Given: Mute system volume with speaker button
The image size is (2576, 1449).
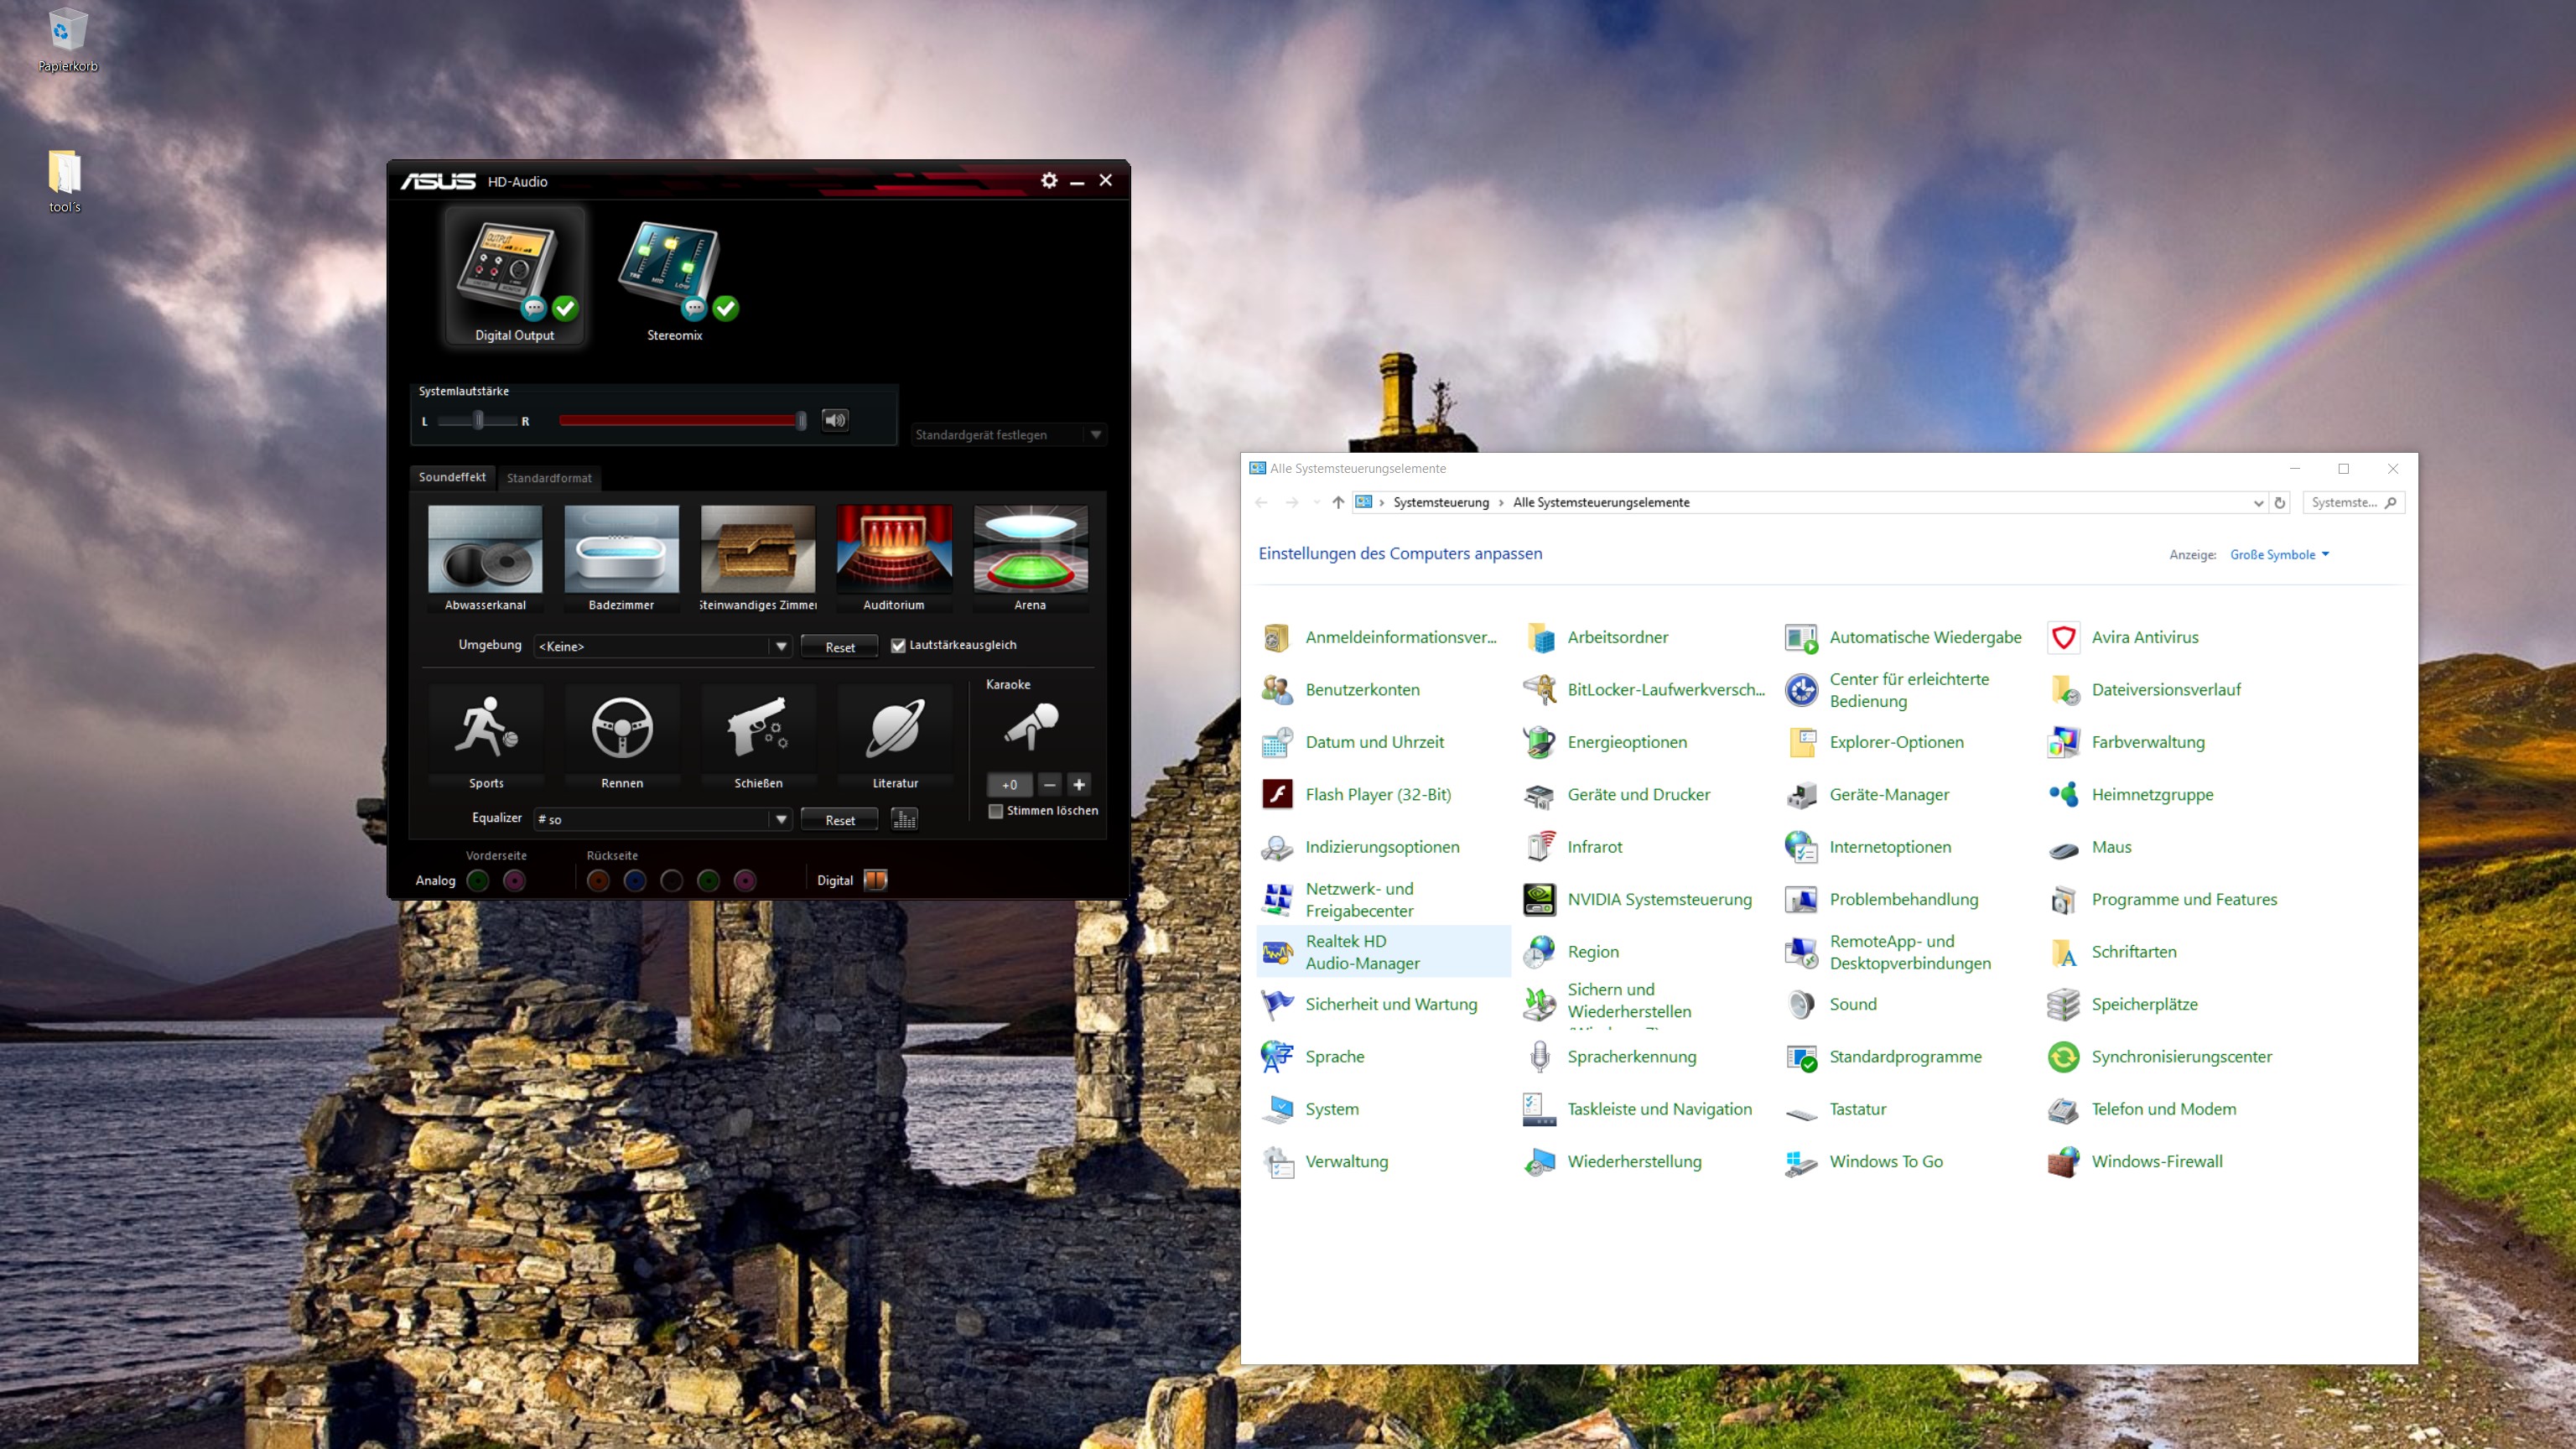Looking at the screenshot, I should (835, 420).
